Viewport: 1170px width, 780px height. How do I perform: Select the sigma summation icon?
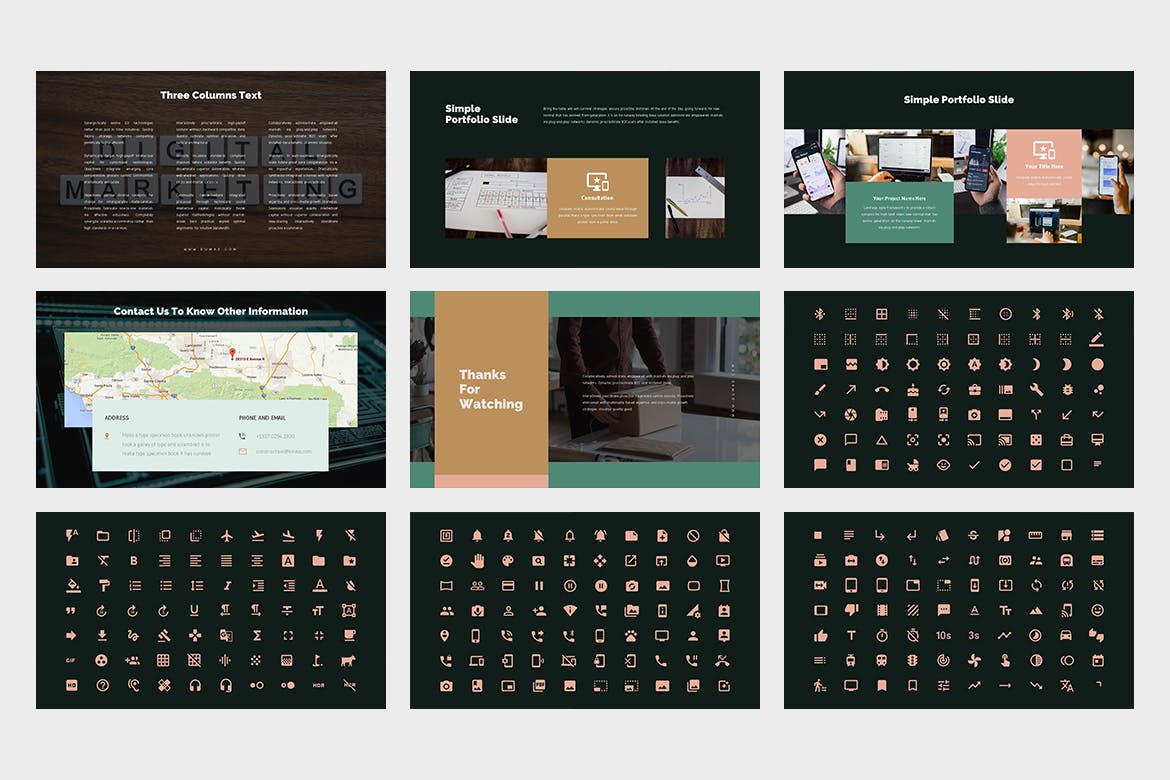tap(257, 635)
